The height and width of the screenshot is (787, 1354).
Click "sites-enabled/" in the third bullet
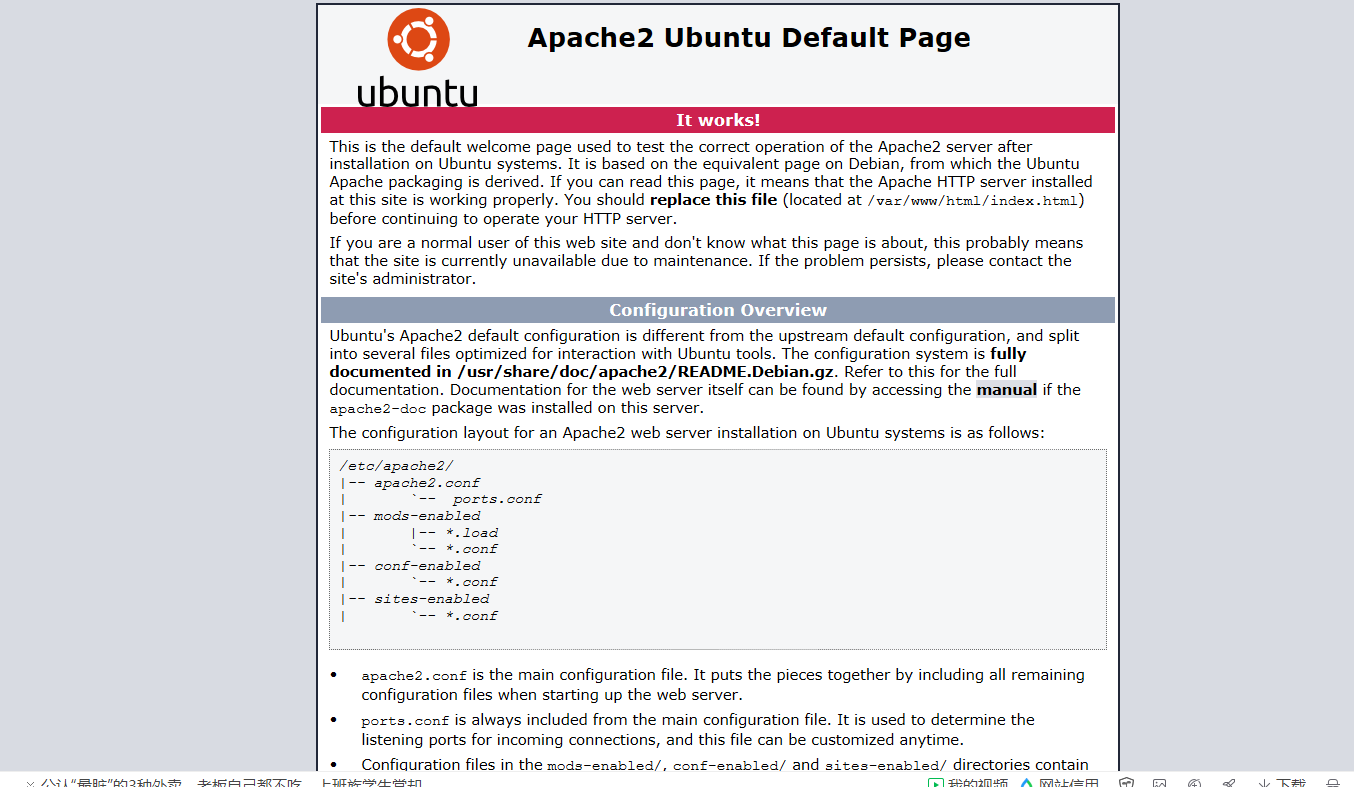886,766
